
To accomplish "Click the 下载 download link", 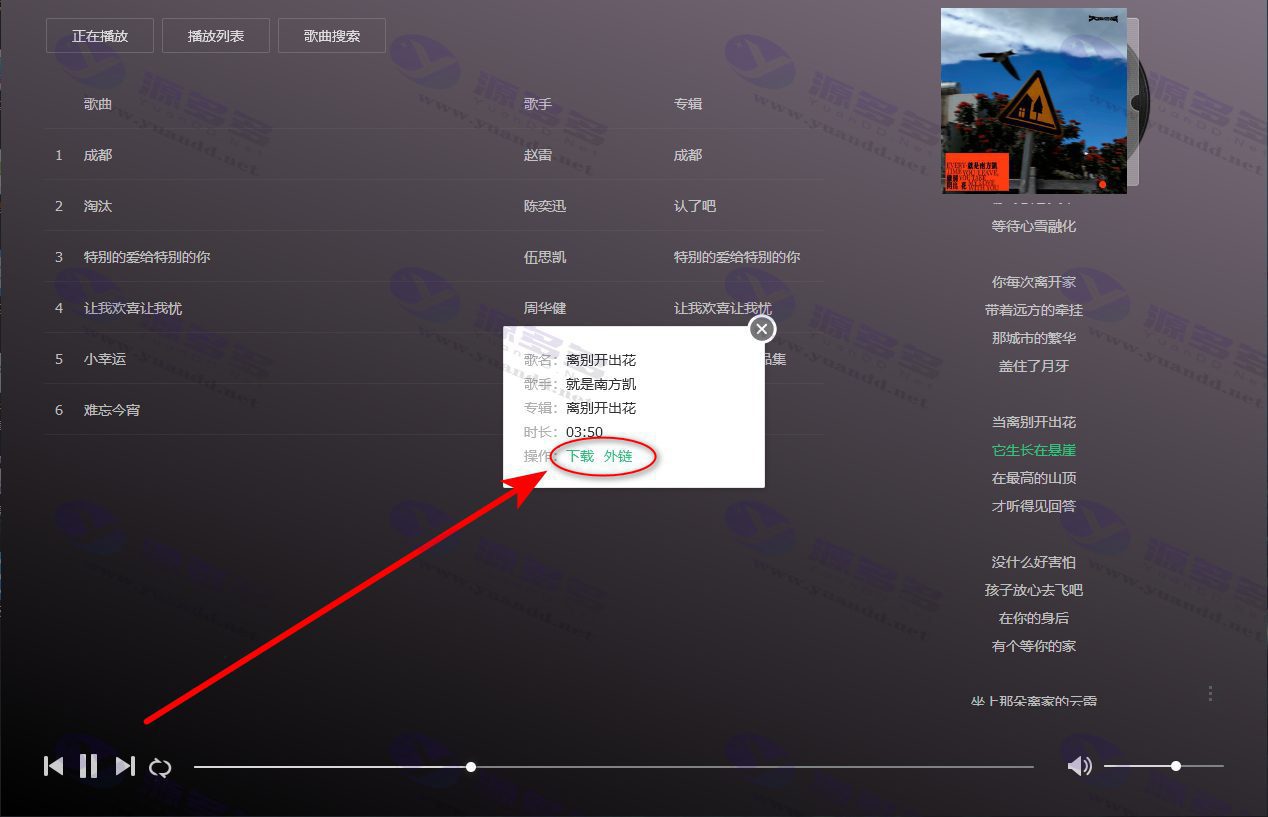I will tap(580, 456).
